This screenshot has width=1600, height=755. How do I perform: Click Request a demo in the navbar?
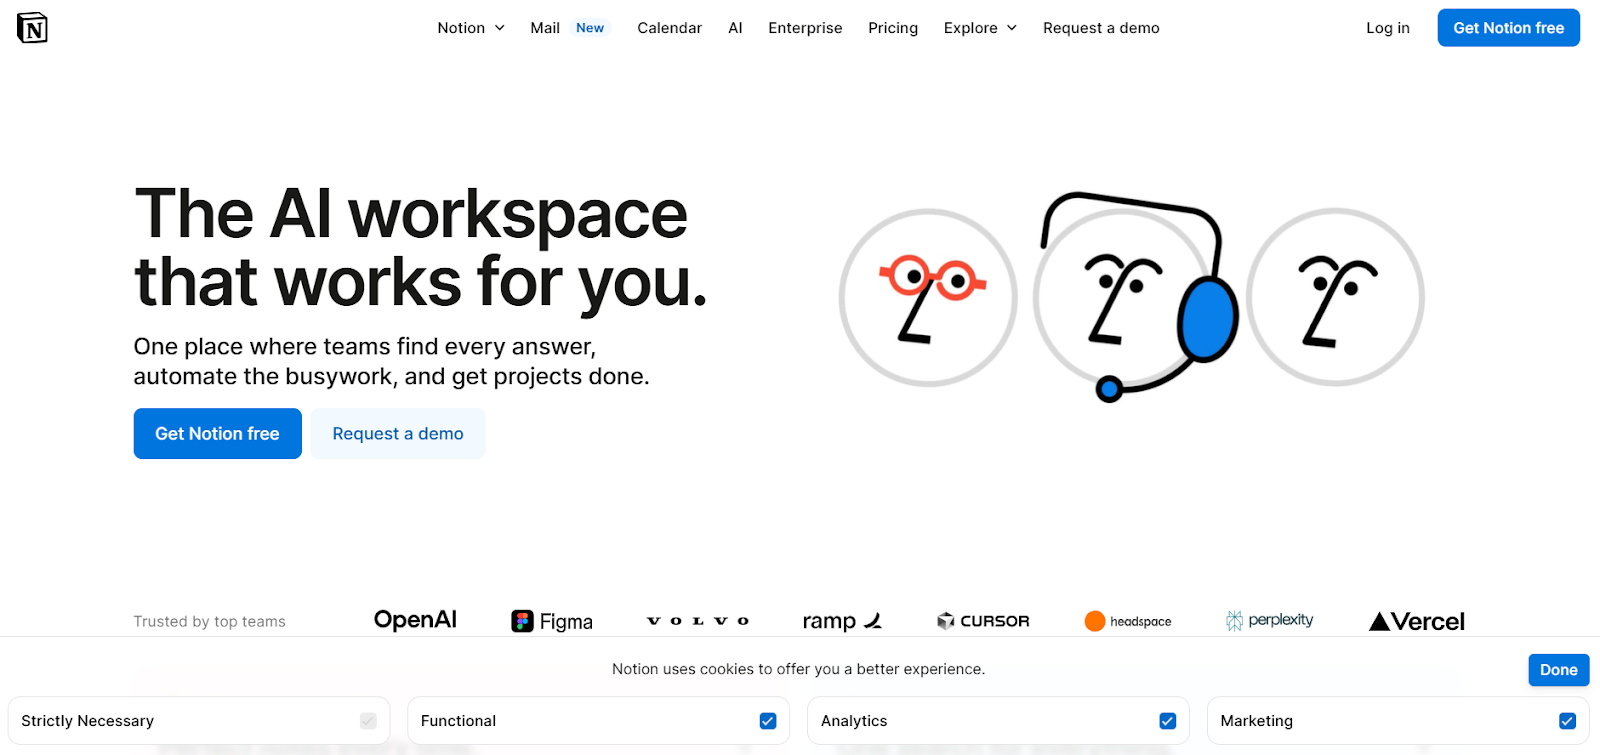pyautogui.click(x=1101, y=28)
